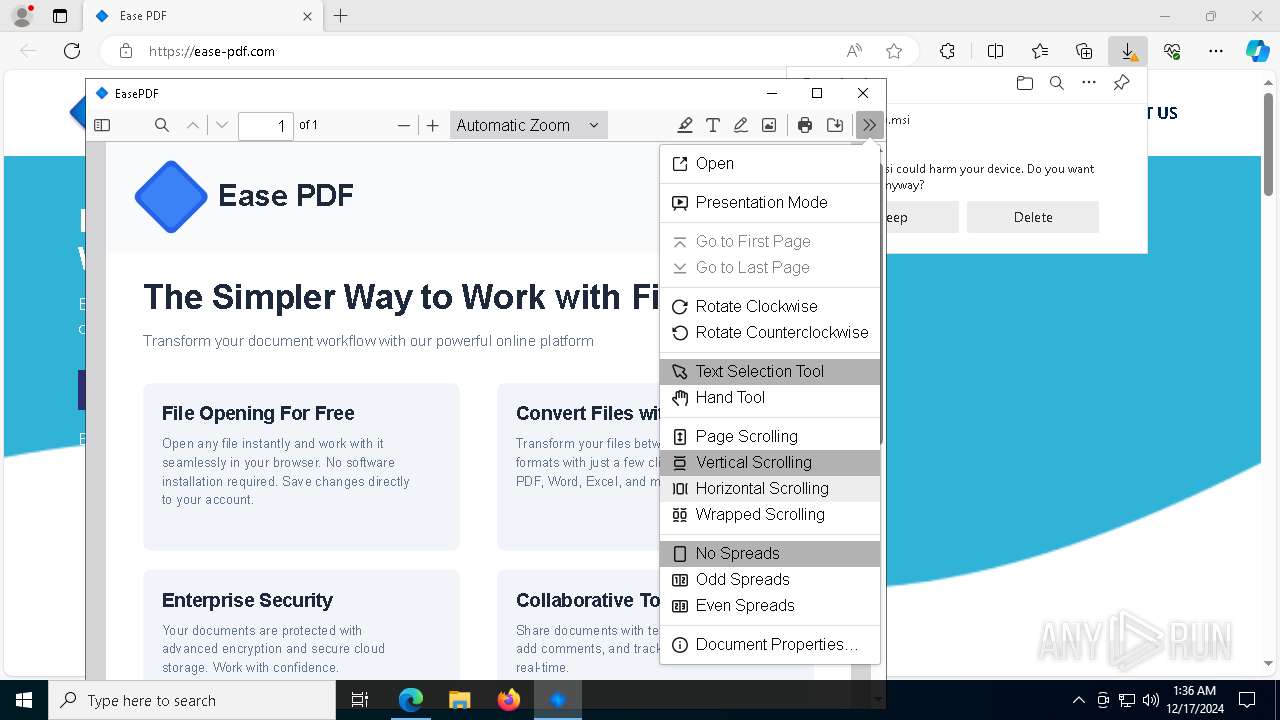Enable Wrapped Scrolling mode

770,515
